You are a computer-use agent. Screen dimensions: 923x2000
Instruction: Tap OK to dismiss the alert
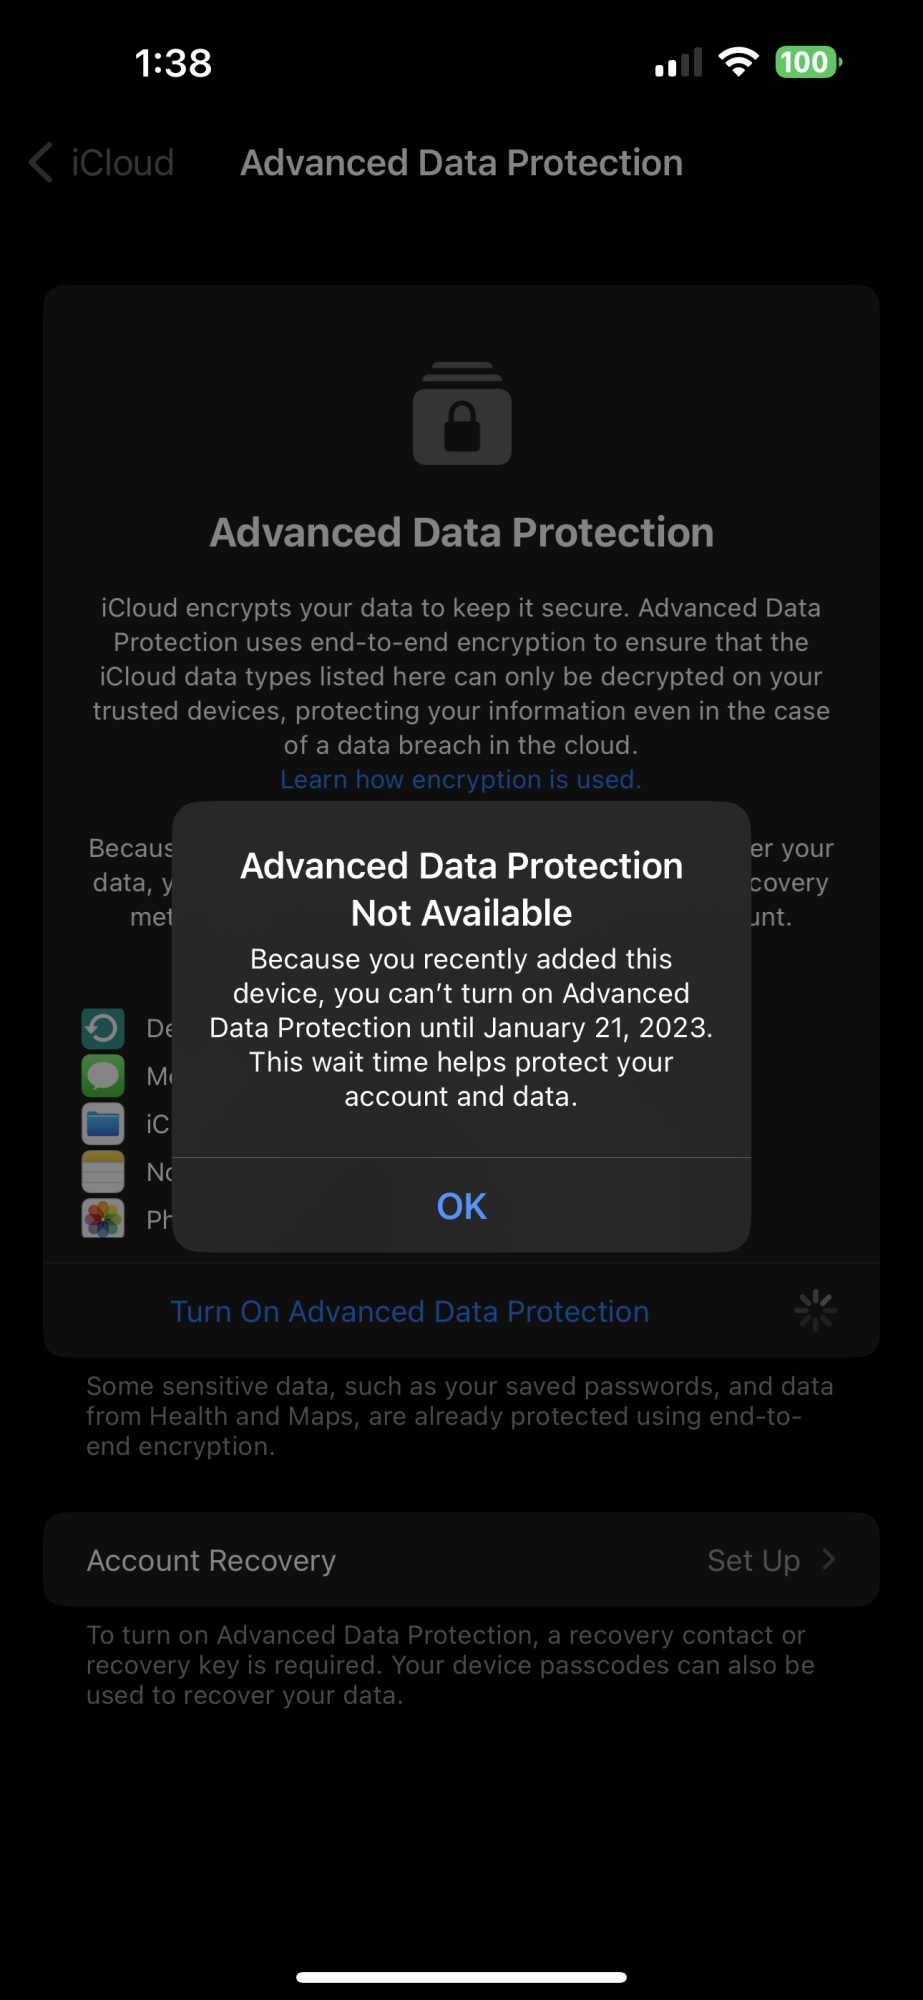click(461, 1206)
